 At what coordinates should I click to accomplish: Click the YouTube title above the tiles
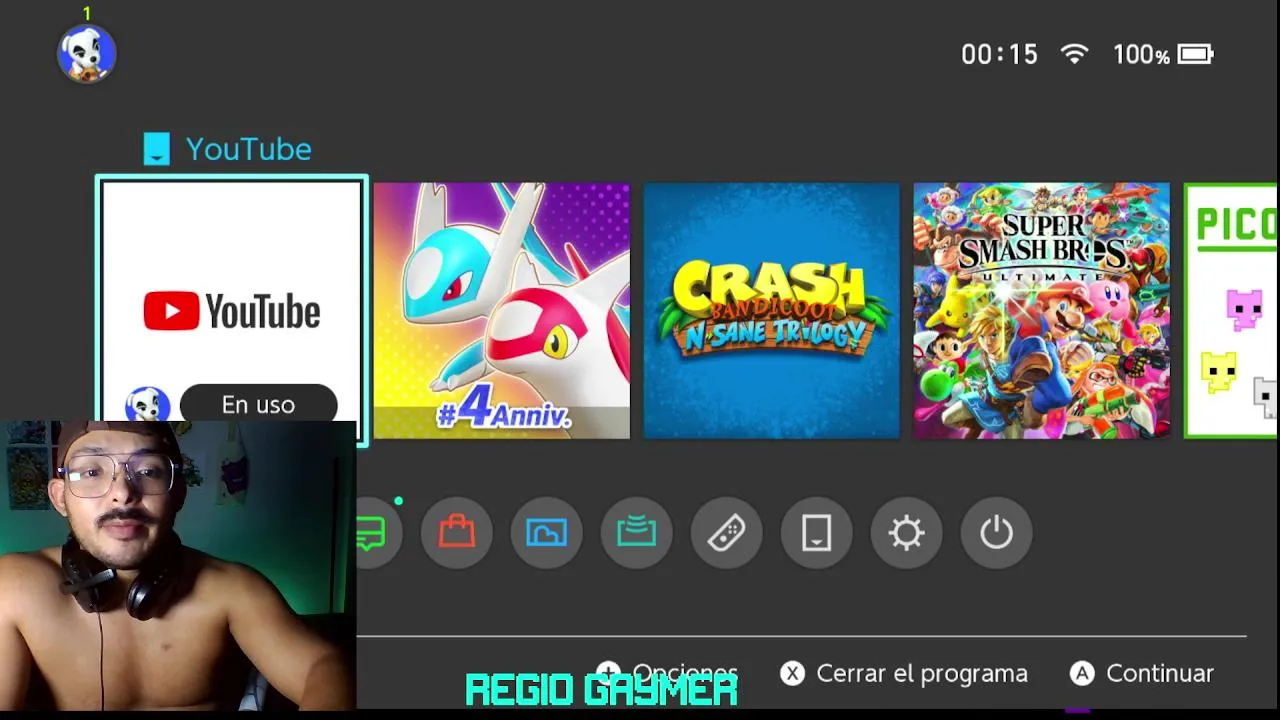[x=249, y=149]
